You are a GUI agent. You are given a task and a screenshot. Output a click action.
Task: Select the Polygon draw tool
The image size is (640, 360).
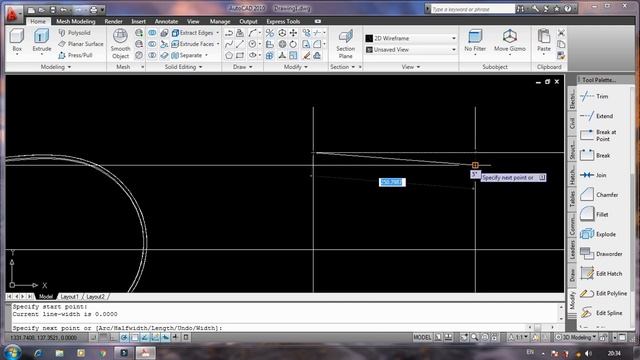click(x=229, y=56)
